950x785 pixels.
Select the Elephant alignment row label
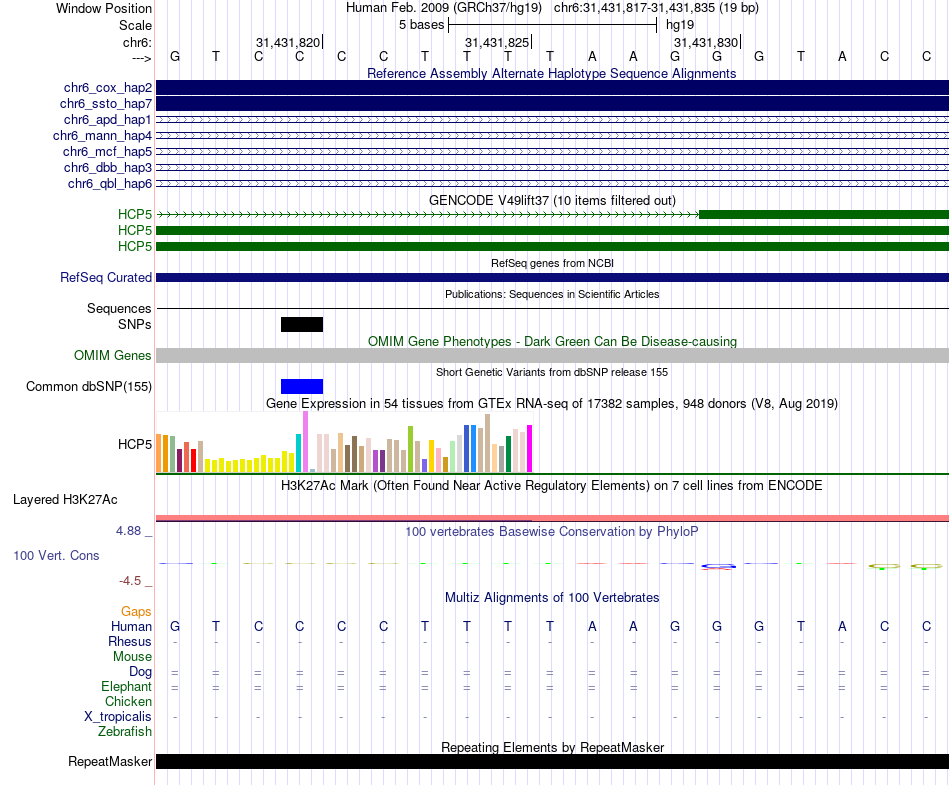[127, 686]
